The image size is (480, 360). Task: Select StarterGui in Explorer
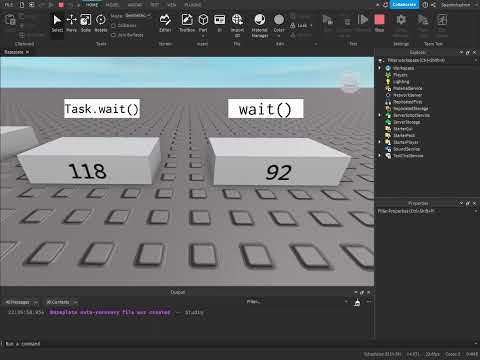click(x=403, y=129)
